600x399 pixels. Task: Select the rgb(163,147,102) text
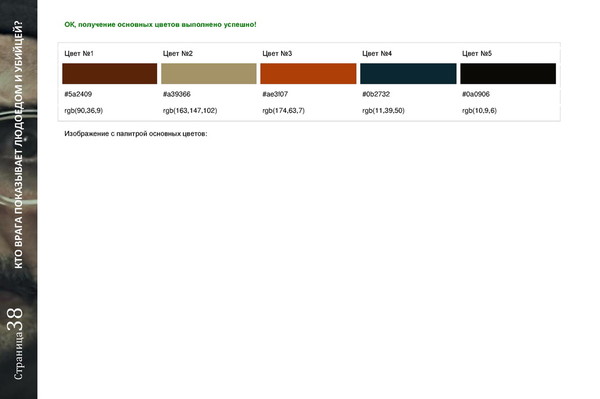coord(190,111)
